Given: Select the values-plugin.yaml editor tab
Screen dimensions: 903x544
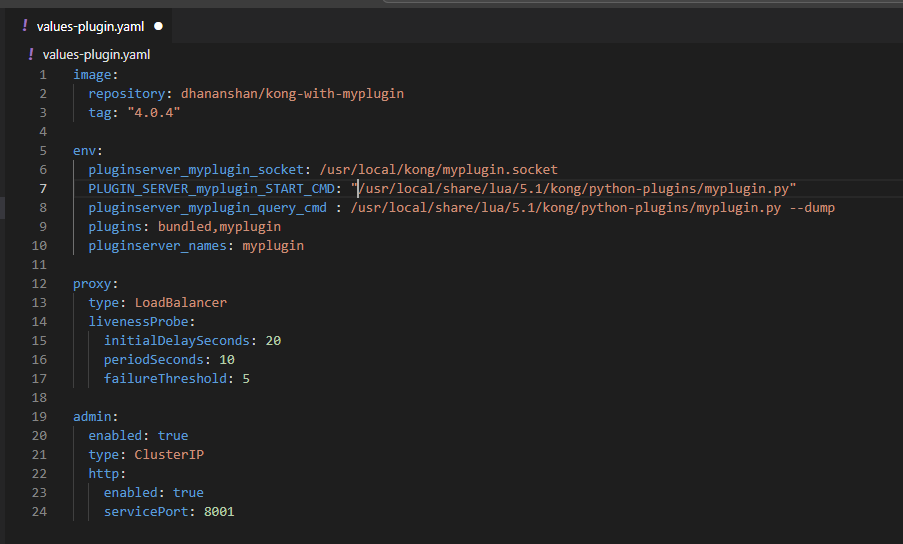Looking at the screenshot, I should 93,26.
